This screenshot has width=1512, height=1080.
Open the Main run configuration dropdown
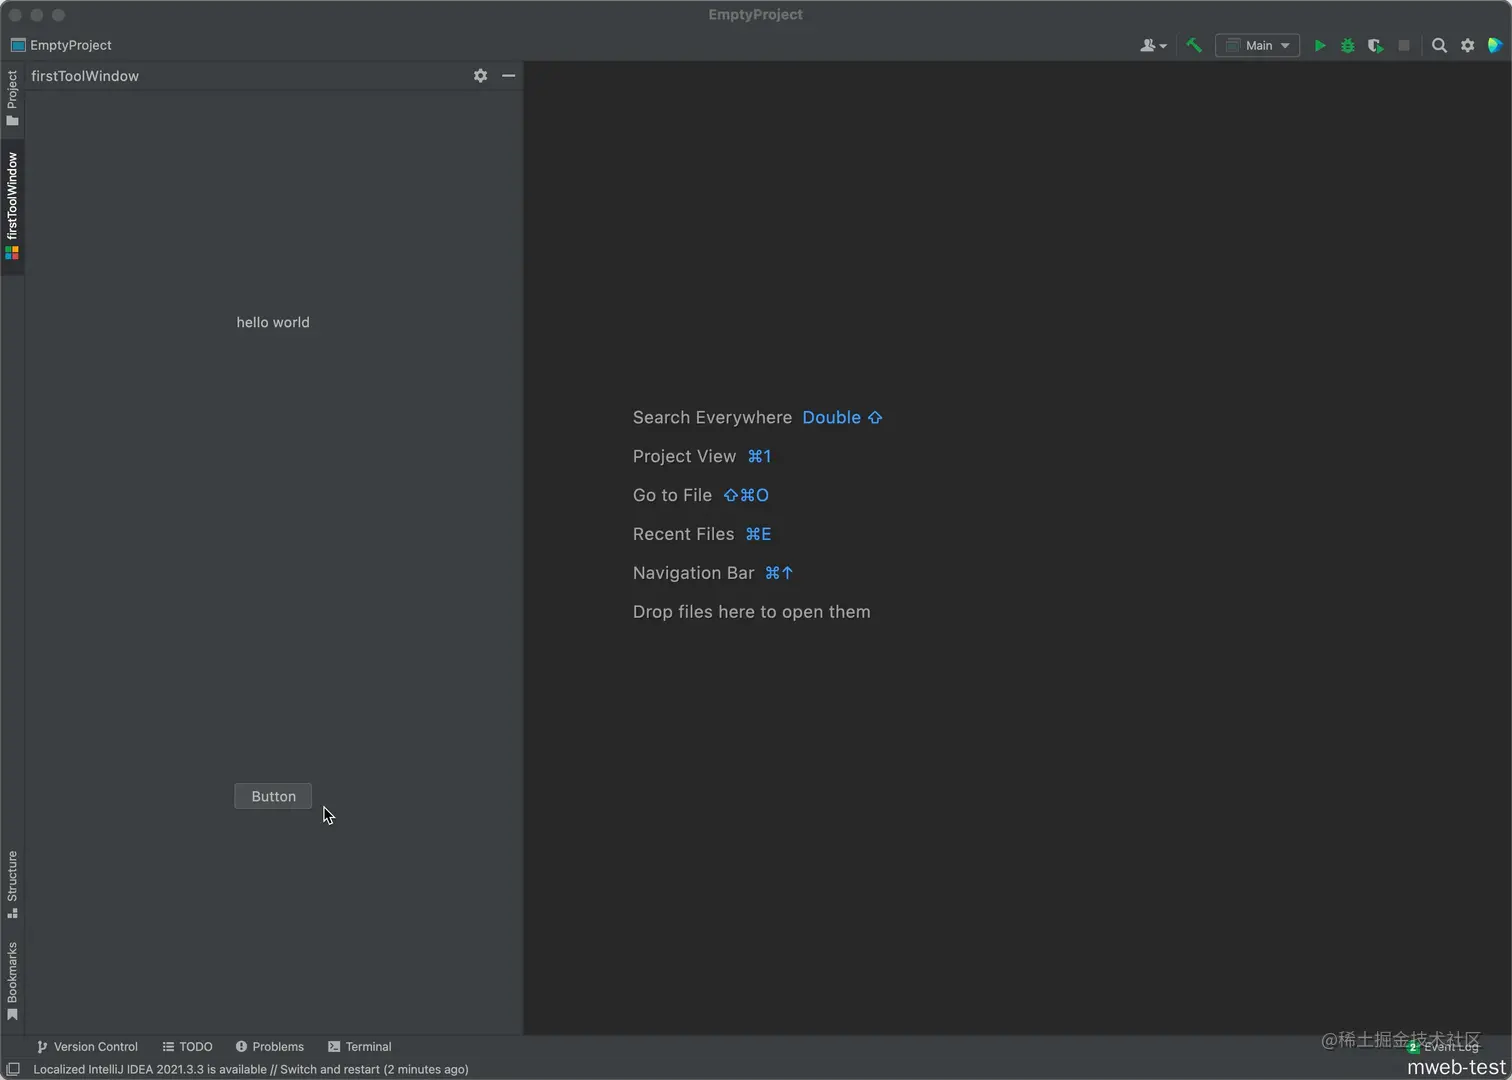1257,45
